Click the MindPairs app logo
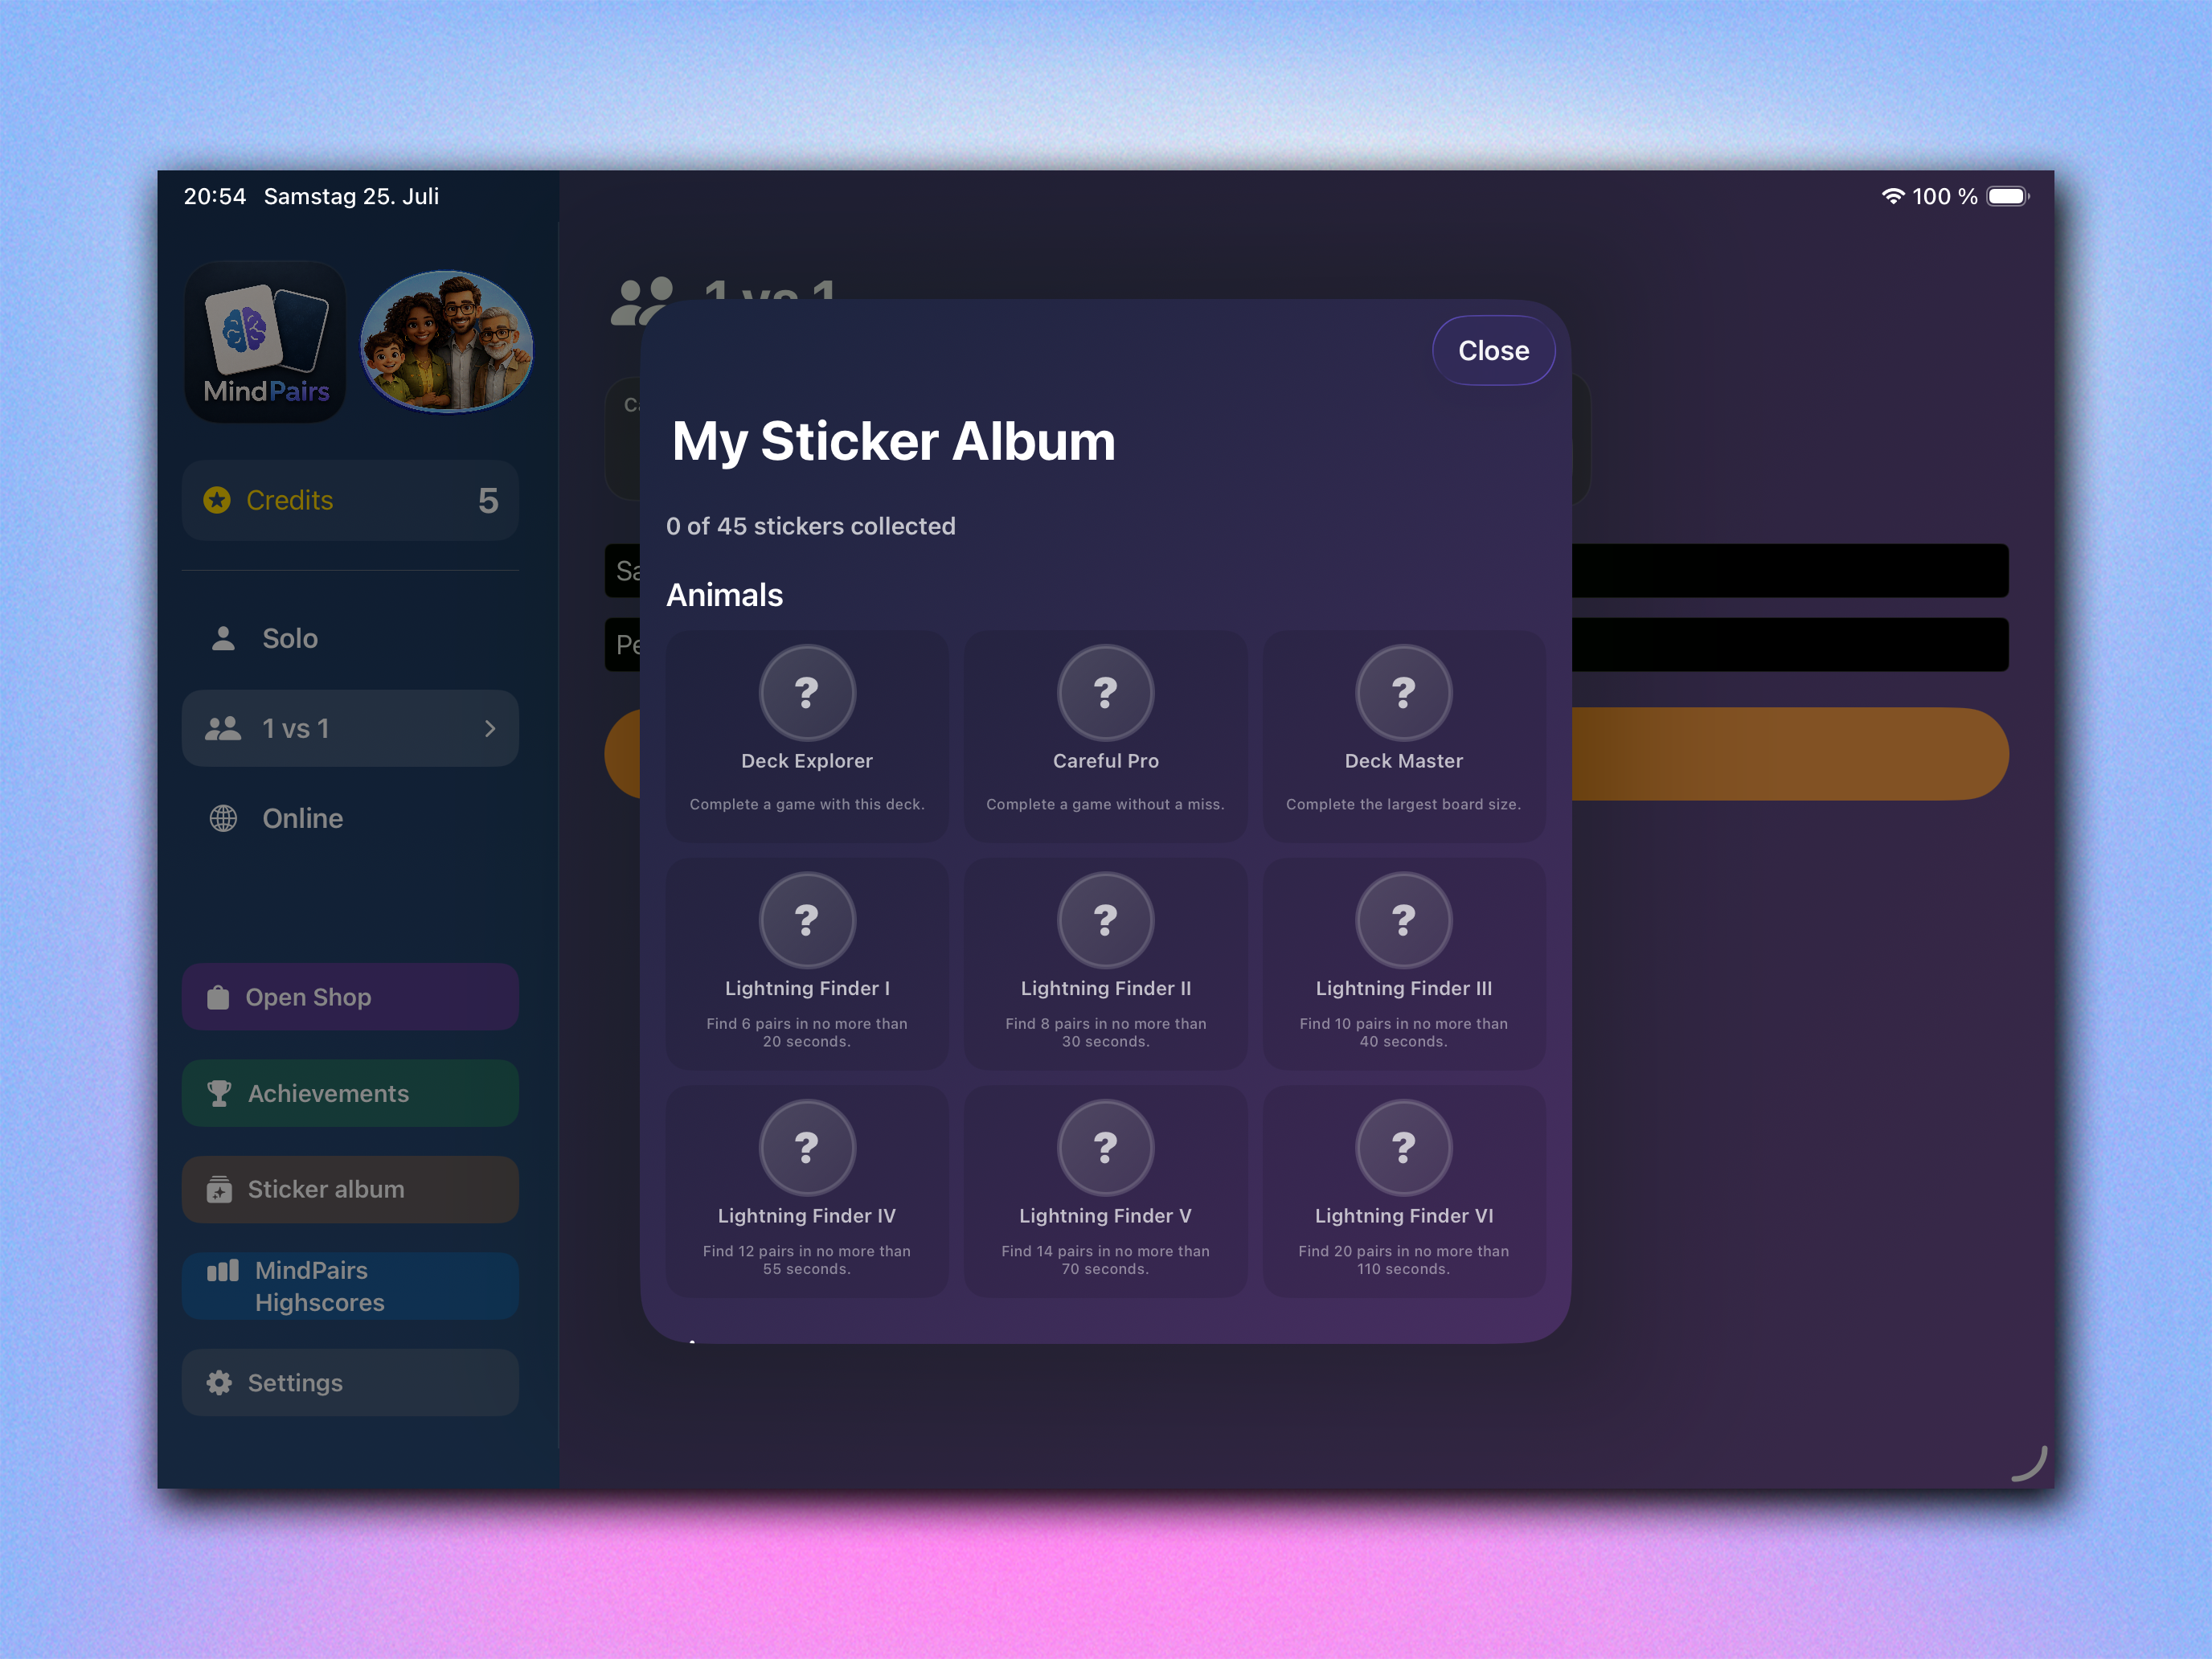This screenshot has height=1659, width=2212. pyautogui.click(x=266, y=342)
